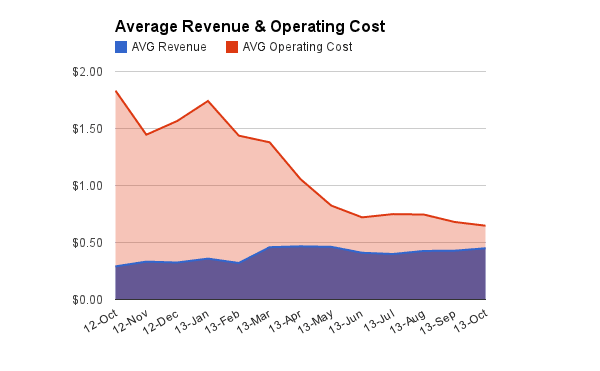Click the 12-Oct x-axis label
This screenshot has width=600, height=371.
tap(101, 321)
